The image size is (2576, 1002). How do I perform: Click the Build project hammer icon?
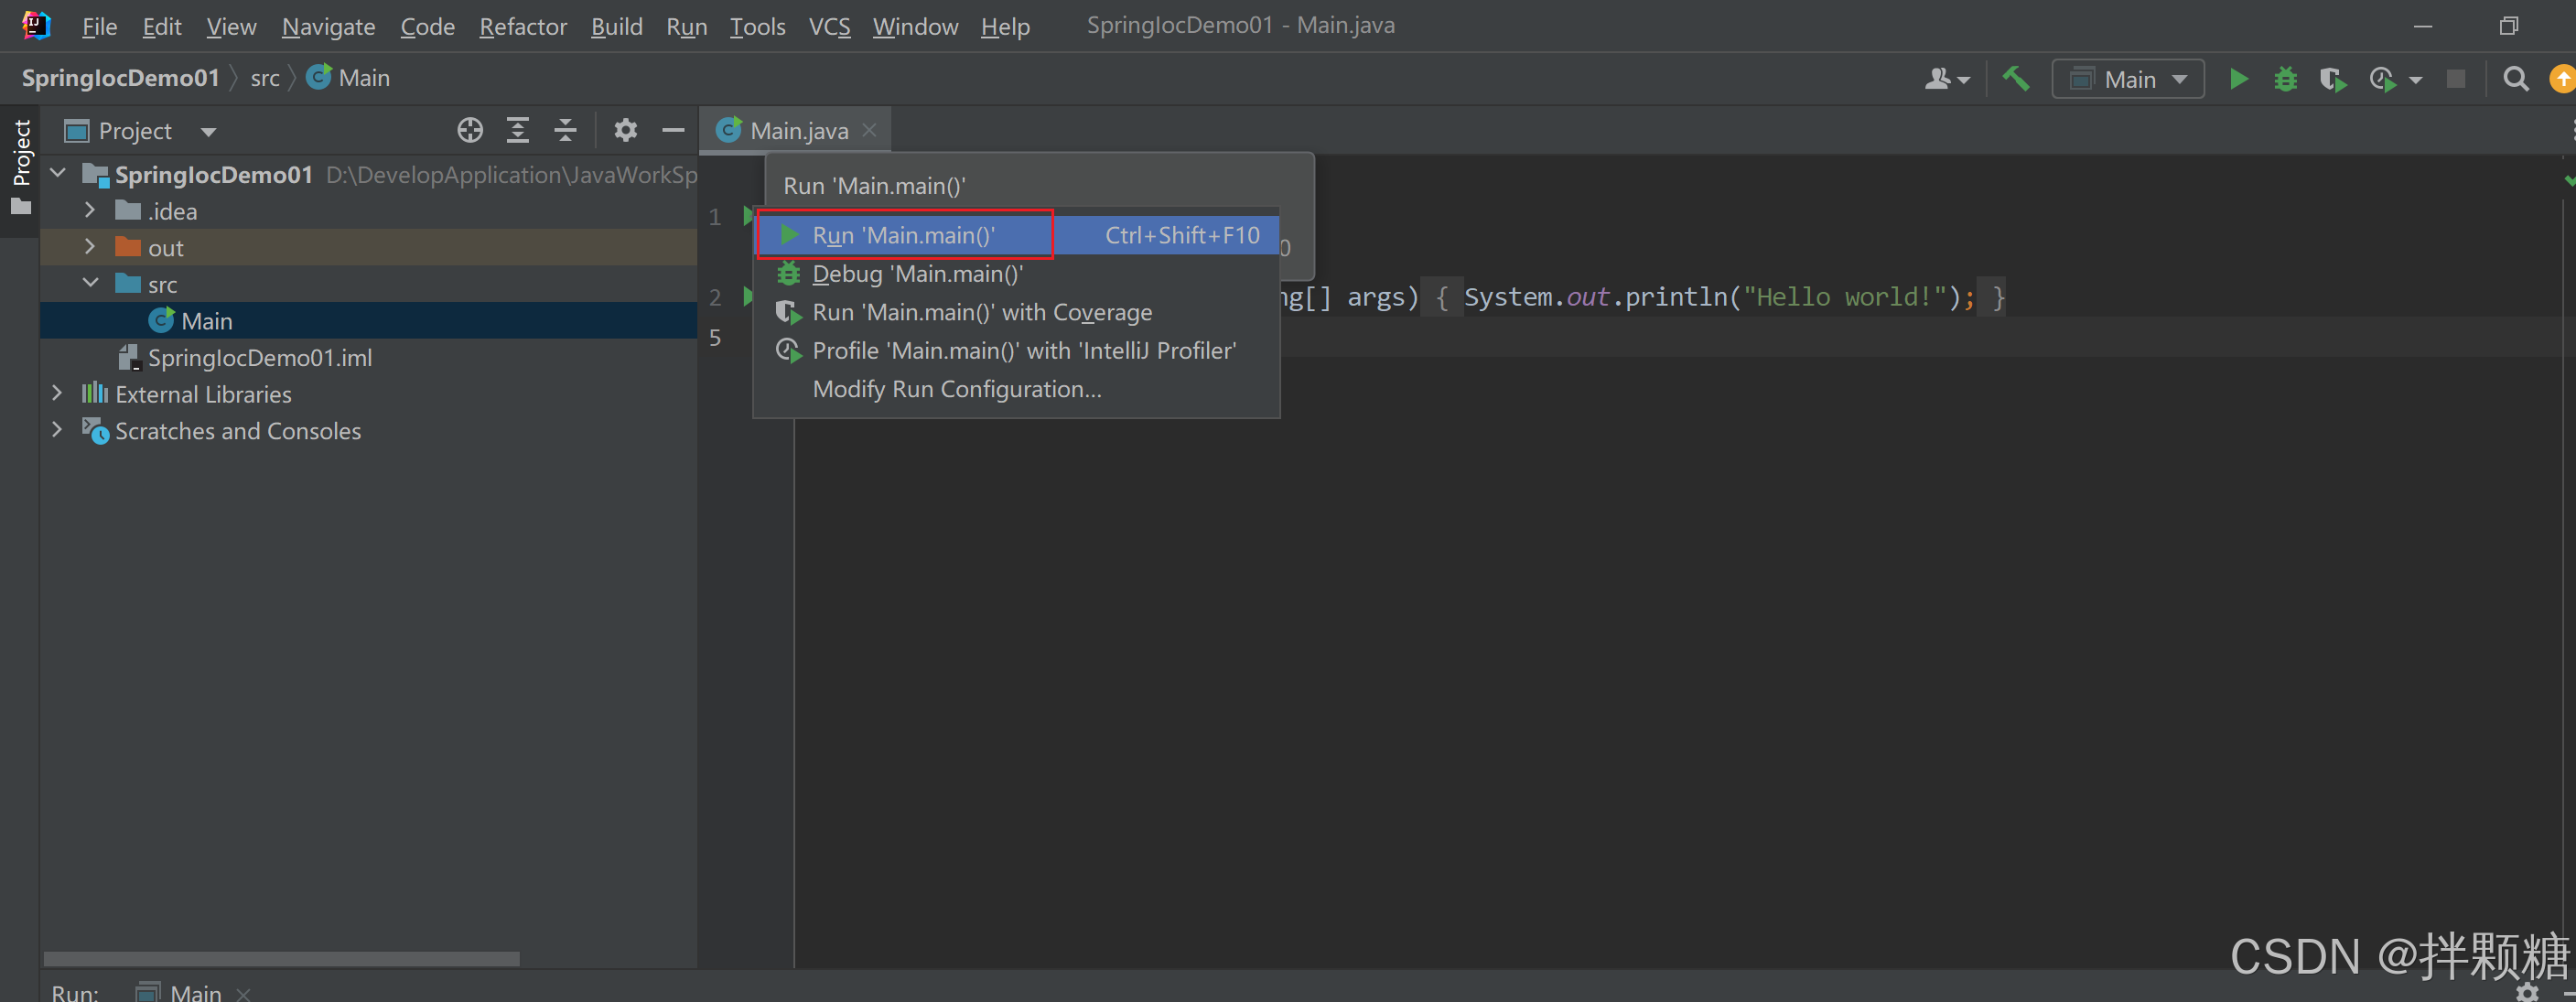pos(2015,79)
